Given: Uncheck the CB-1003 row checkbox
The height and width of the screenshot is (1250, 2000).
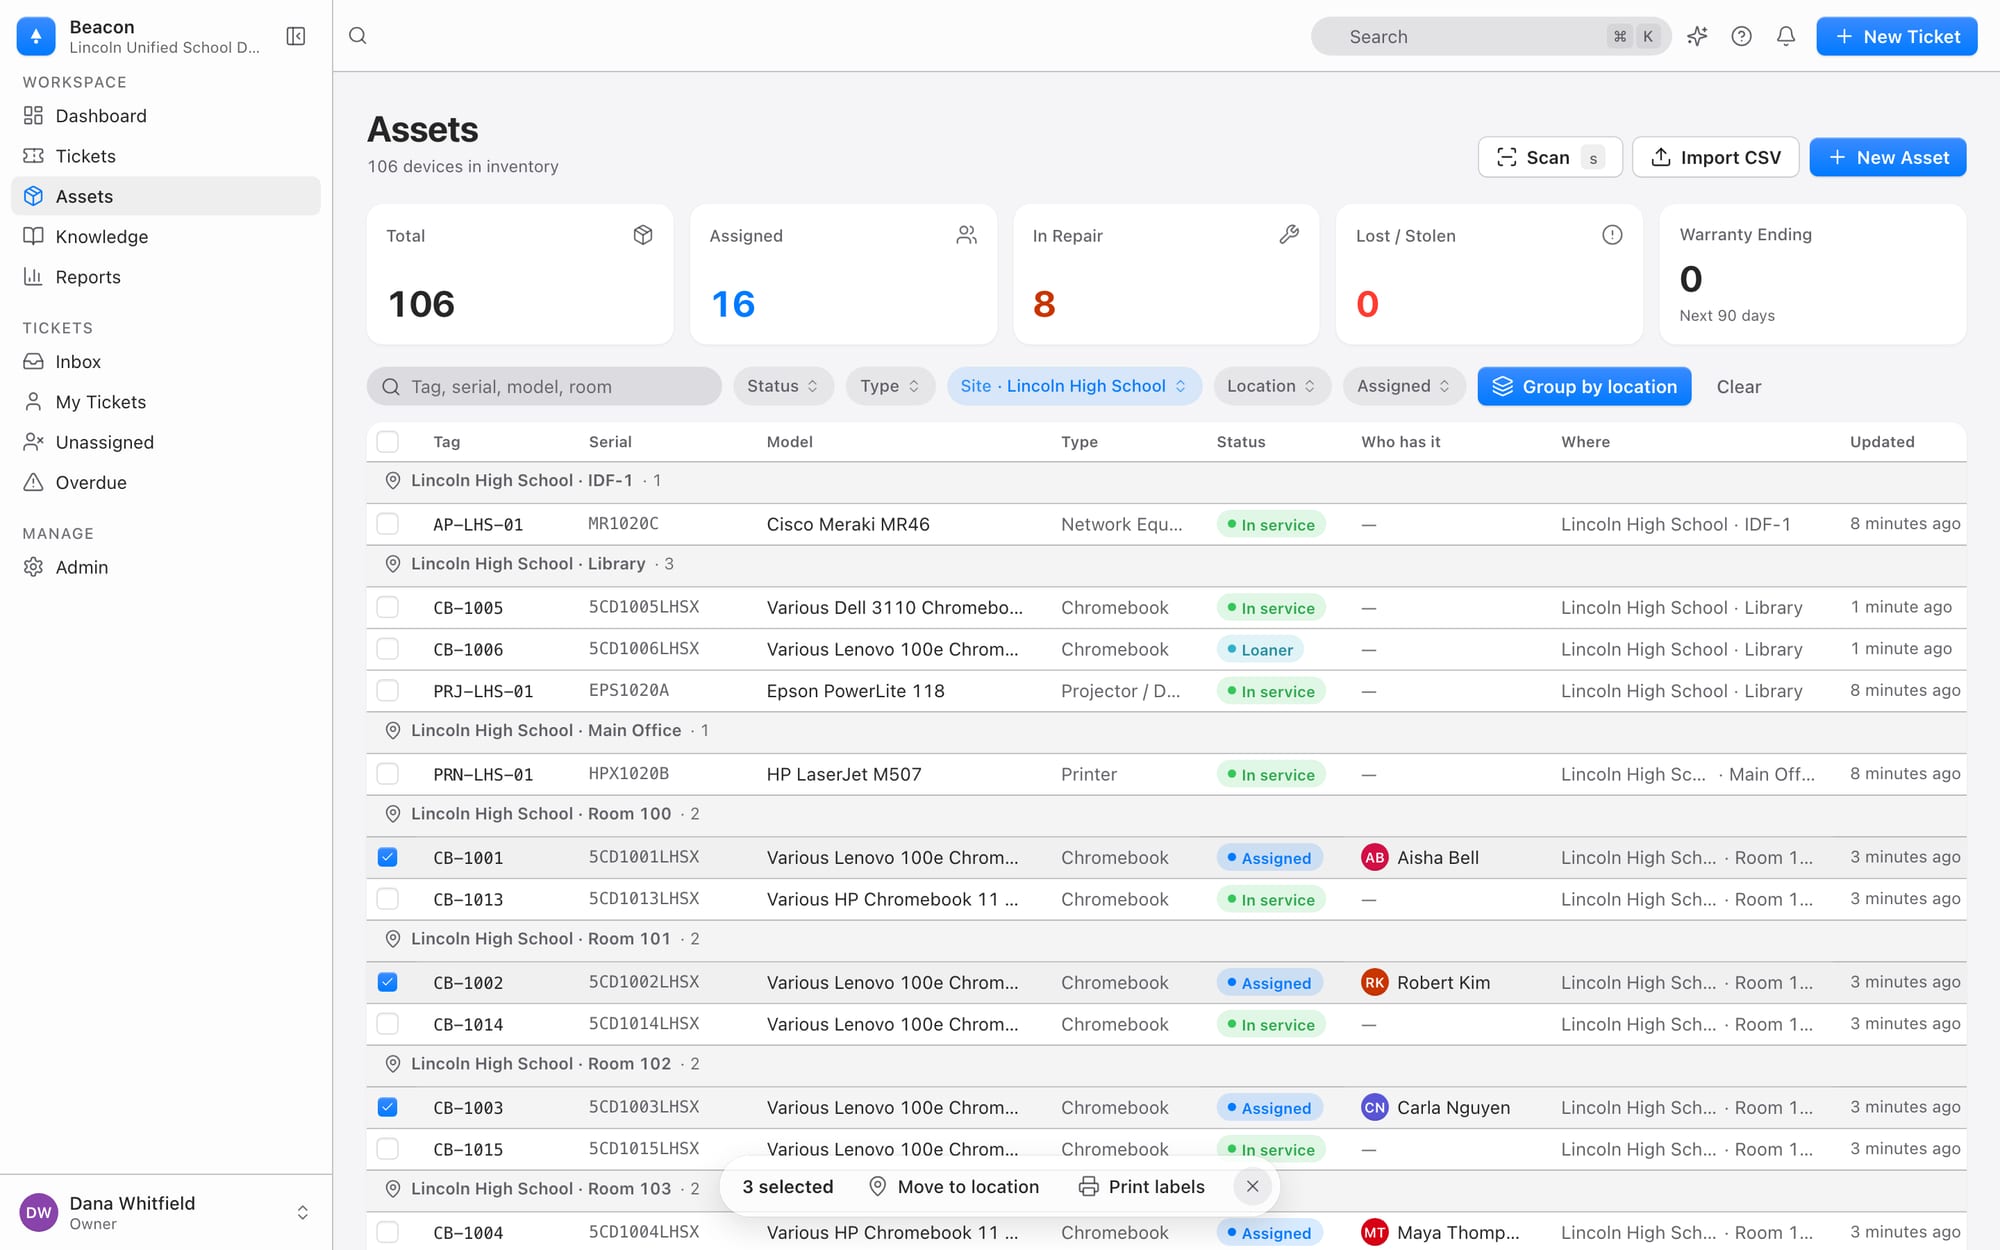Looking at the screenshot, I should (388, 1108).
